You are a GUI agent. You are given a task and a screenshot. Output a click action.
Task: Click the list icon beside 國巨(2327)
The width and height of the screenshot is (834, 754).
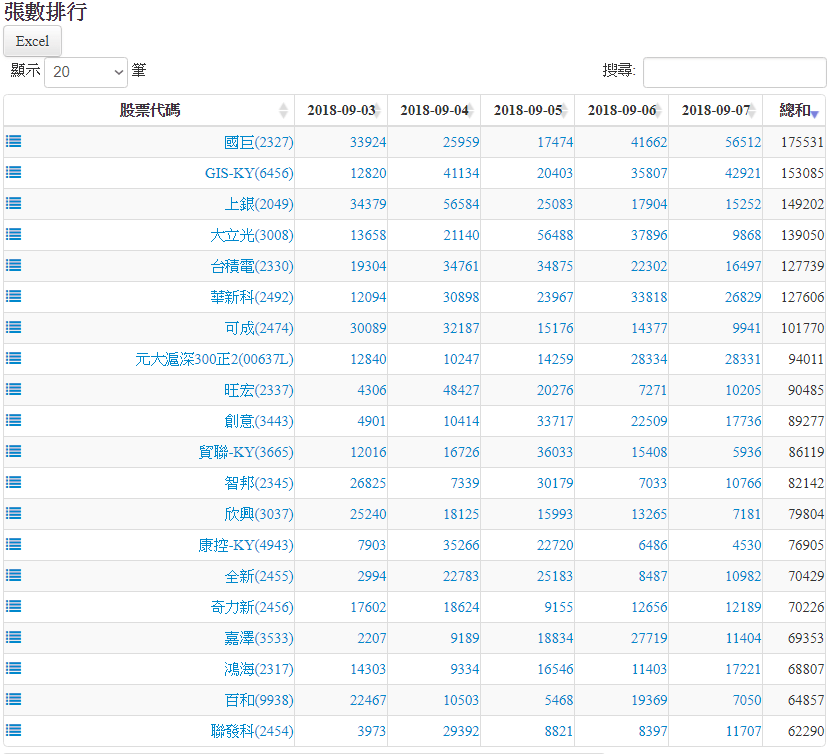13,141
